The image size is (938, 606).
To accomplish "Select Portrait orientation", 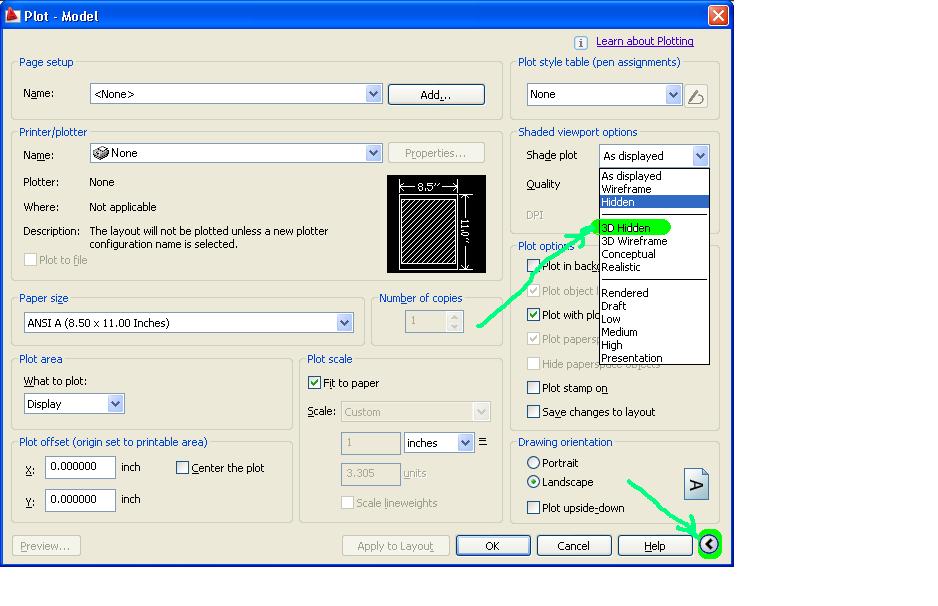I will tap(533, 462).
